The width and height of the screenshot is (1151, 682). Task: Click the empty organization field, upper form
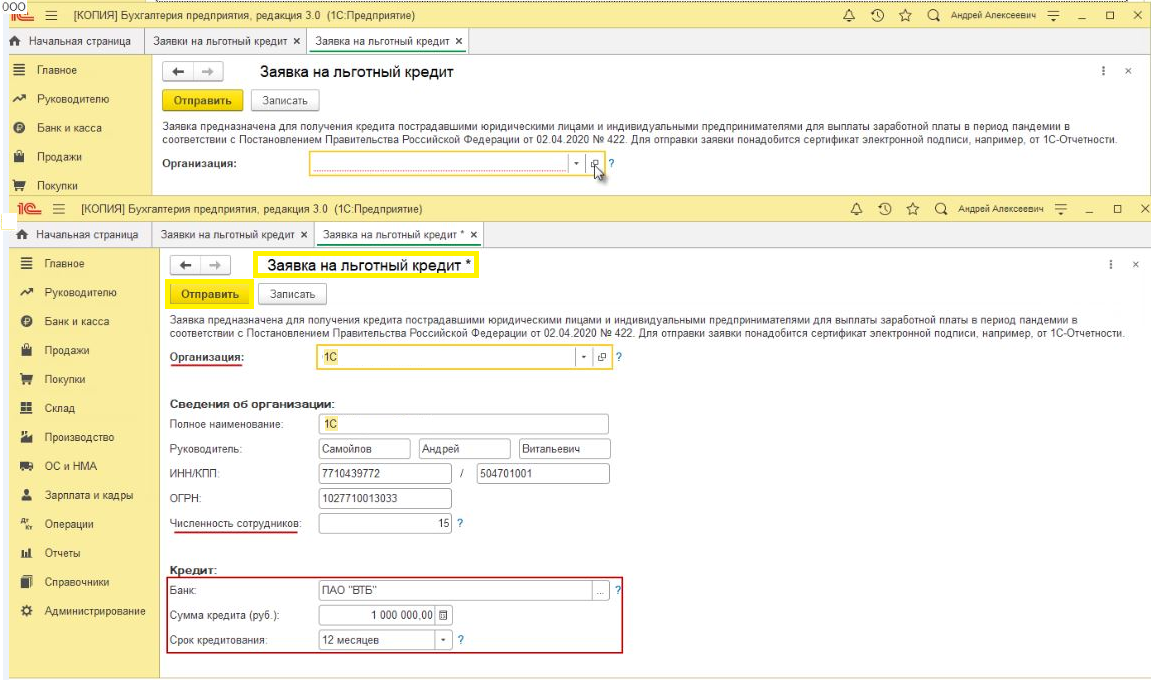pos(439,164)
